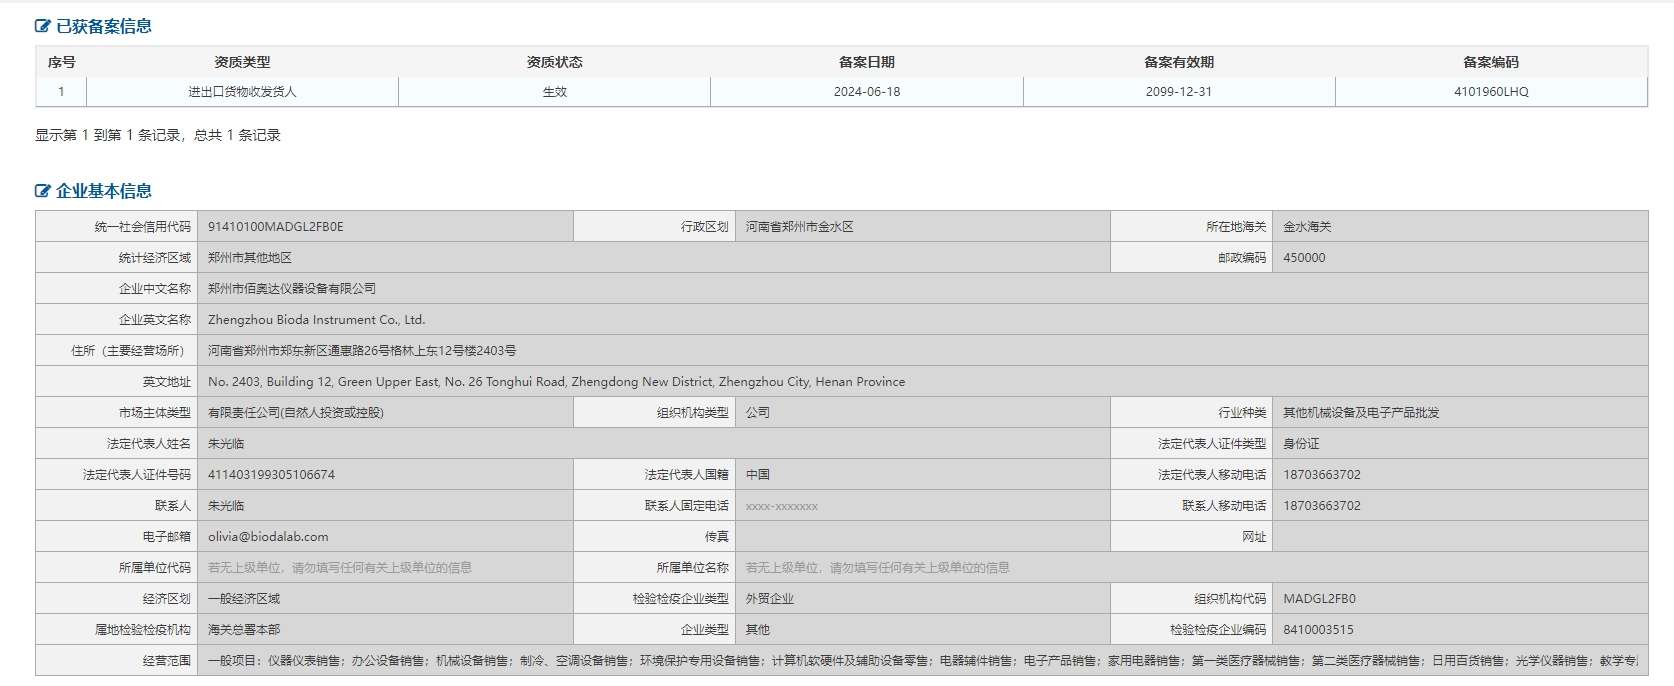1674x686 pixels.
Task: Click the 资质状态 column header
Action: coord(554,62)
